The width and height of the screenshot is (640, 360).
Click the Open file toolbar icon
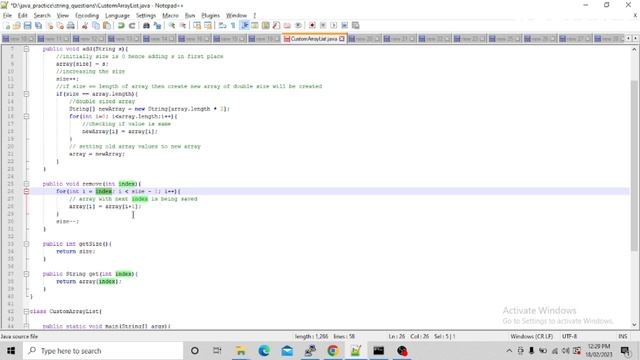point(17,25)
